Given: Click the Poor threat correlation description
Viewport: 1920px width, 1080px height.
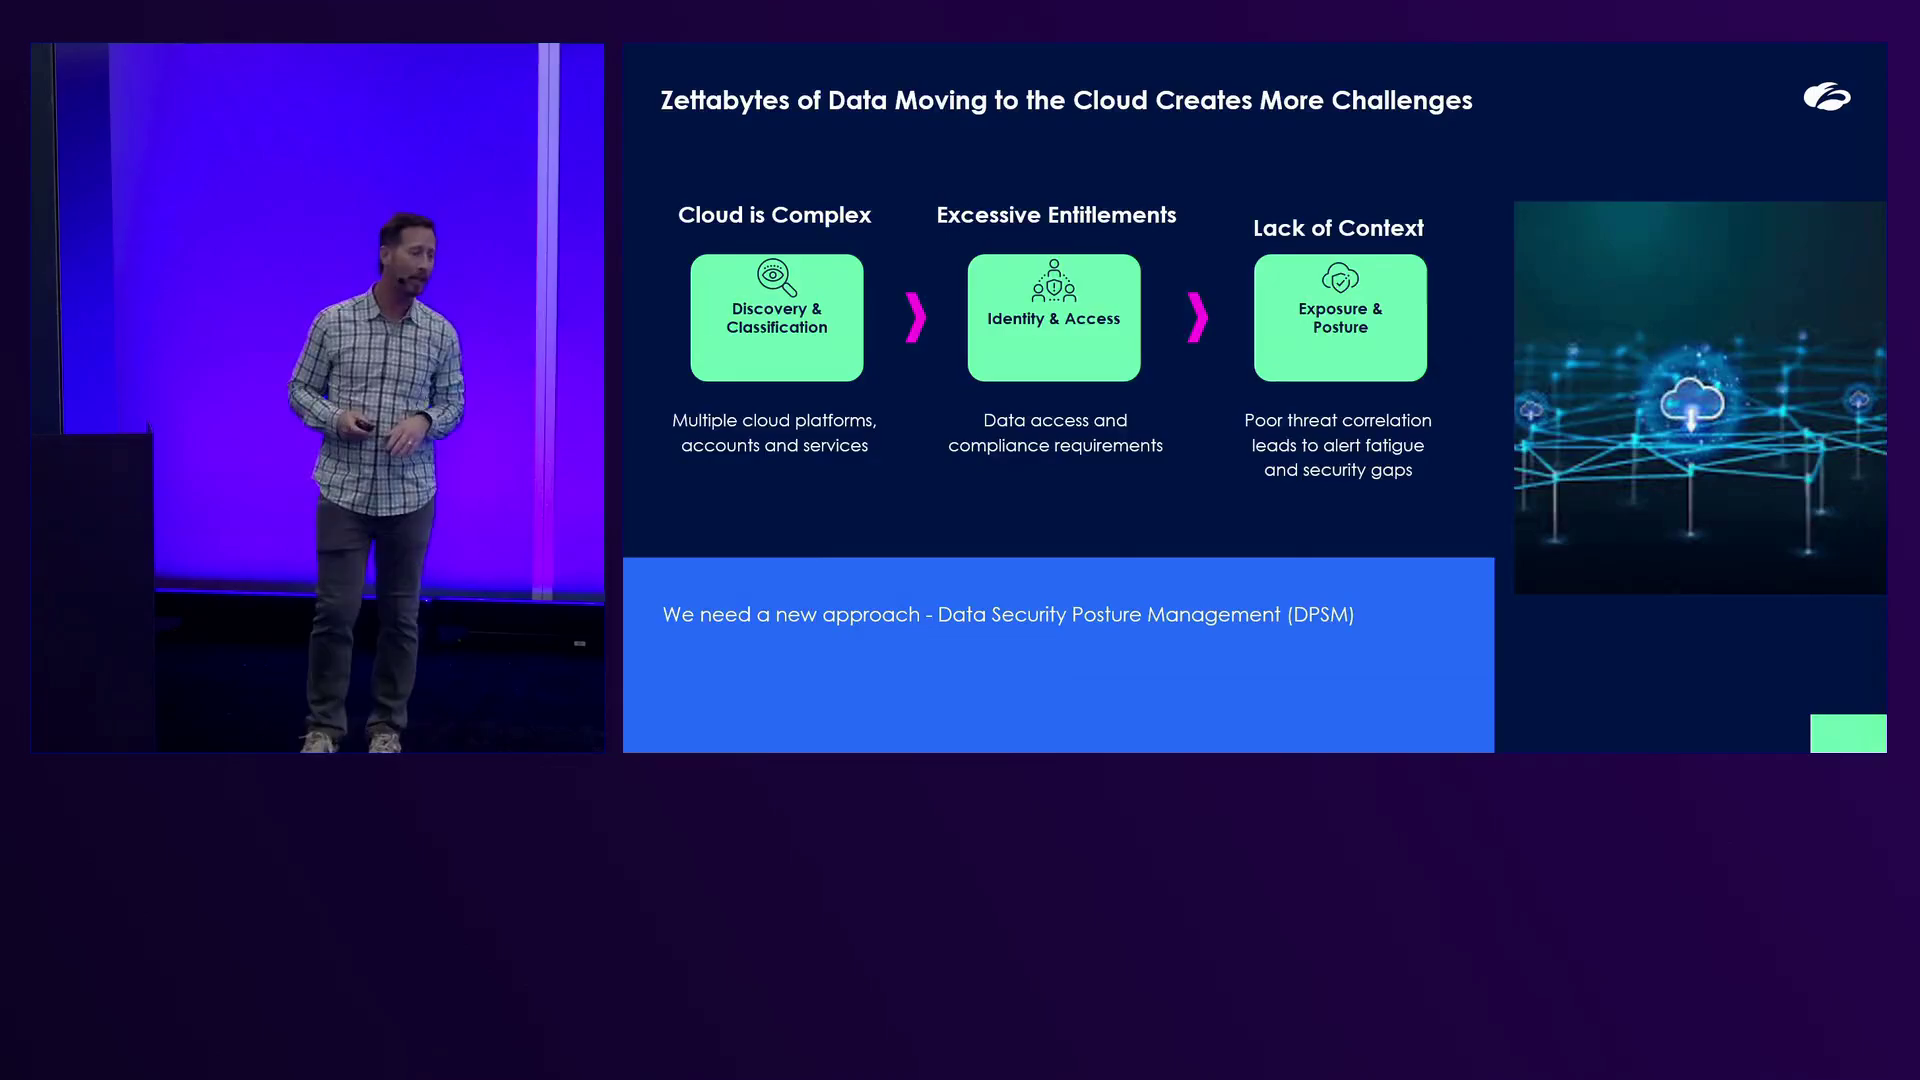Looking at the screenshot, I should point(1338,445).
